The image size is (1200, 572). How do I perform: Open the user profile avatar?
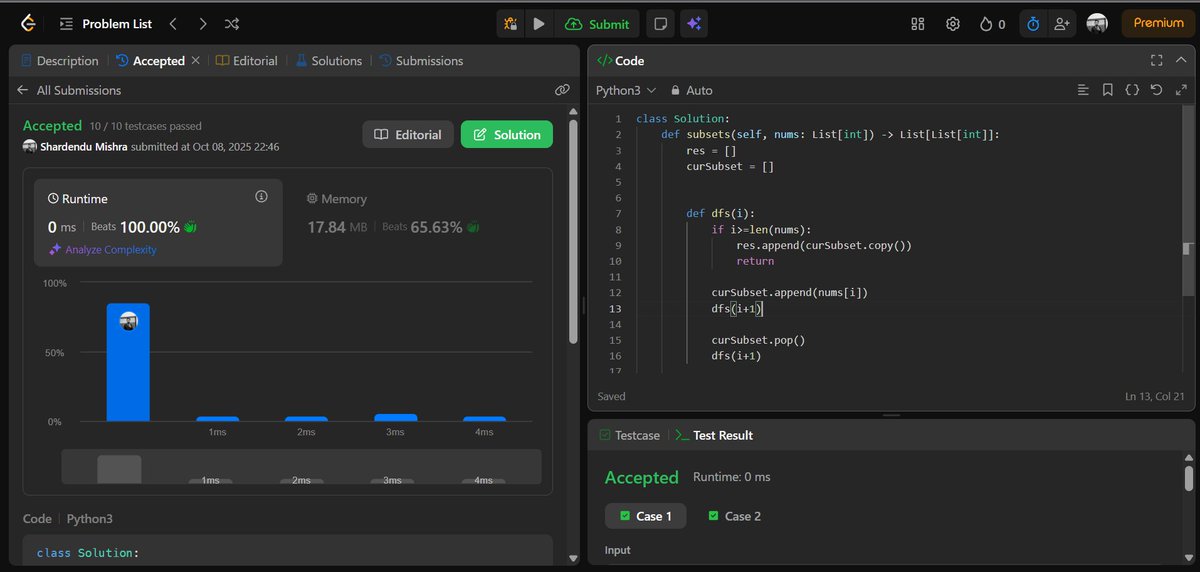coord(1097,24)
